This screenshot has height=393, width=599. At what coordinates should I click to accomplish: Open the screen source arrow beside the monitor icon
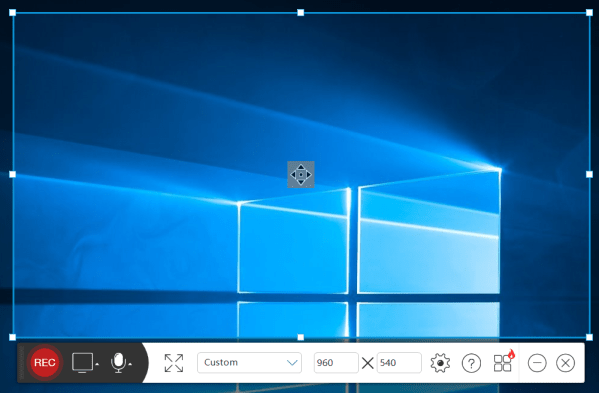click(97, 364)
